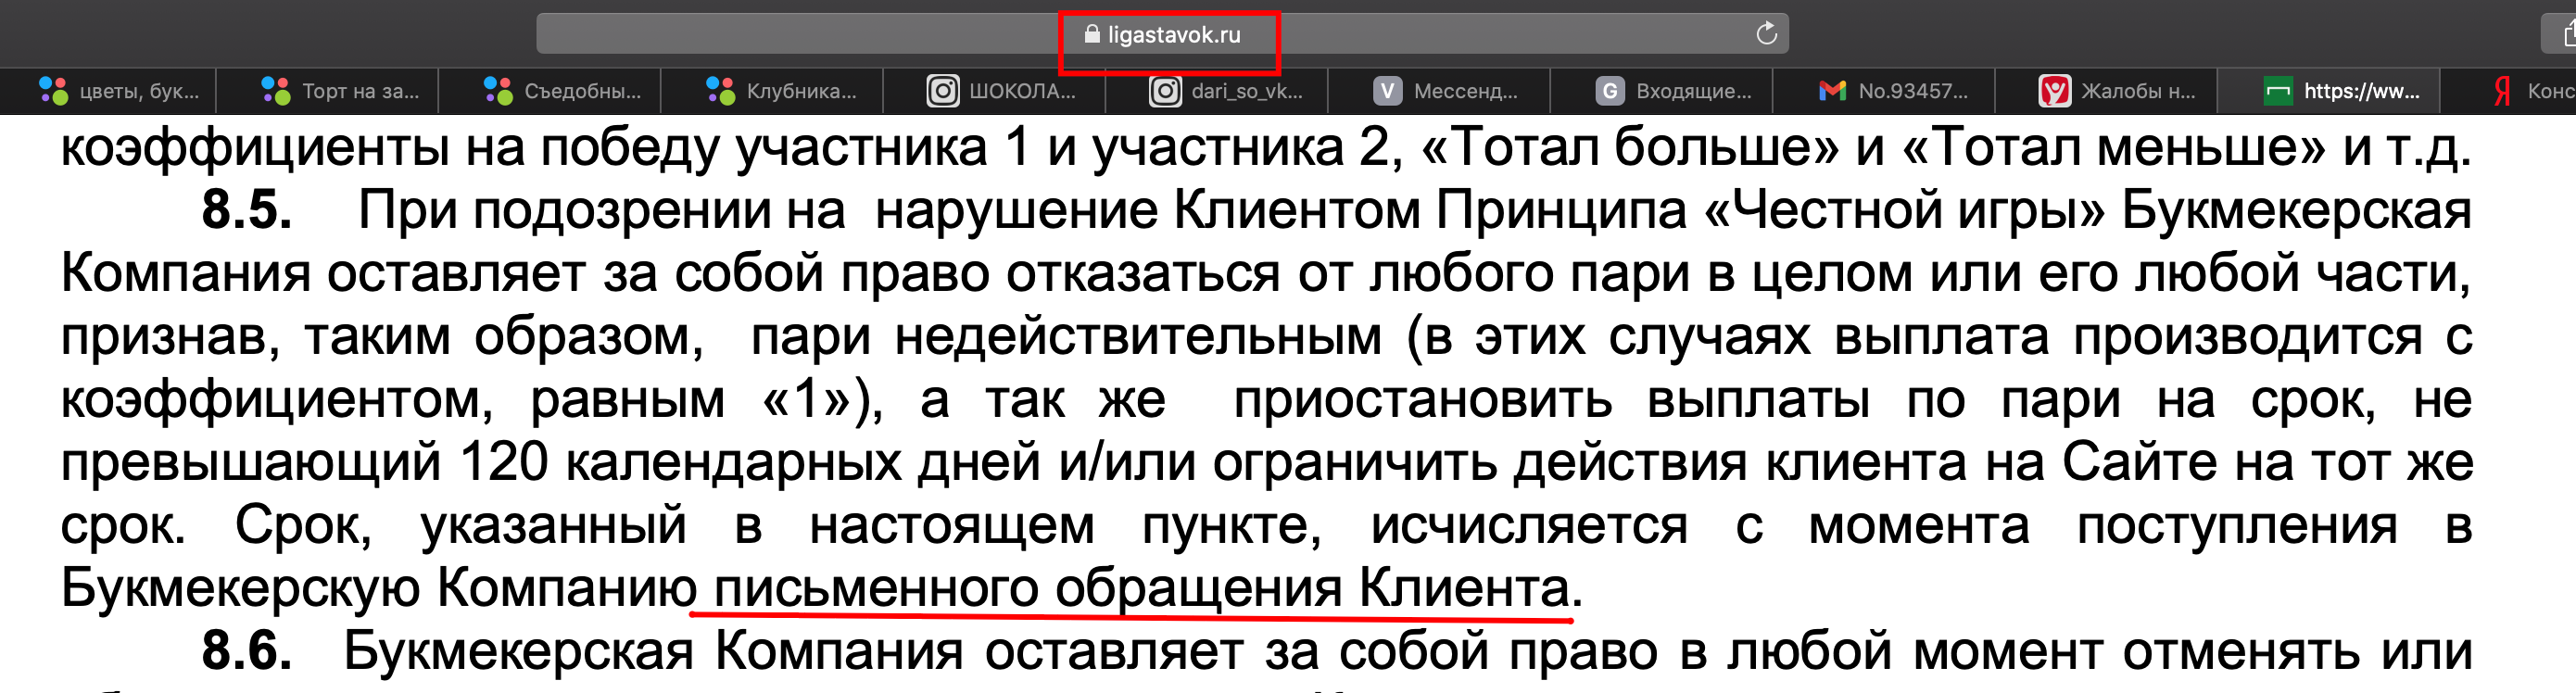Viewport: 2576px width, 693px height.
Task: Open the 'Торт на за...' tab
Action: [x=342, y=91]
